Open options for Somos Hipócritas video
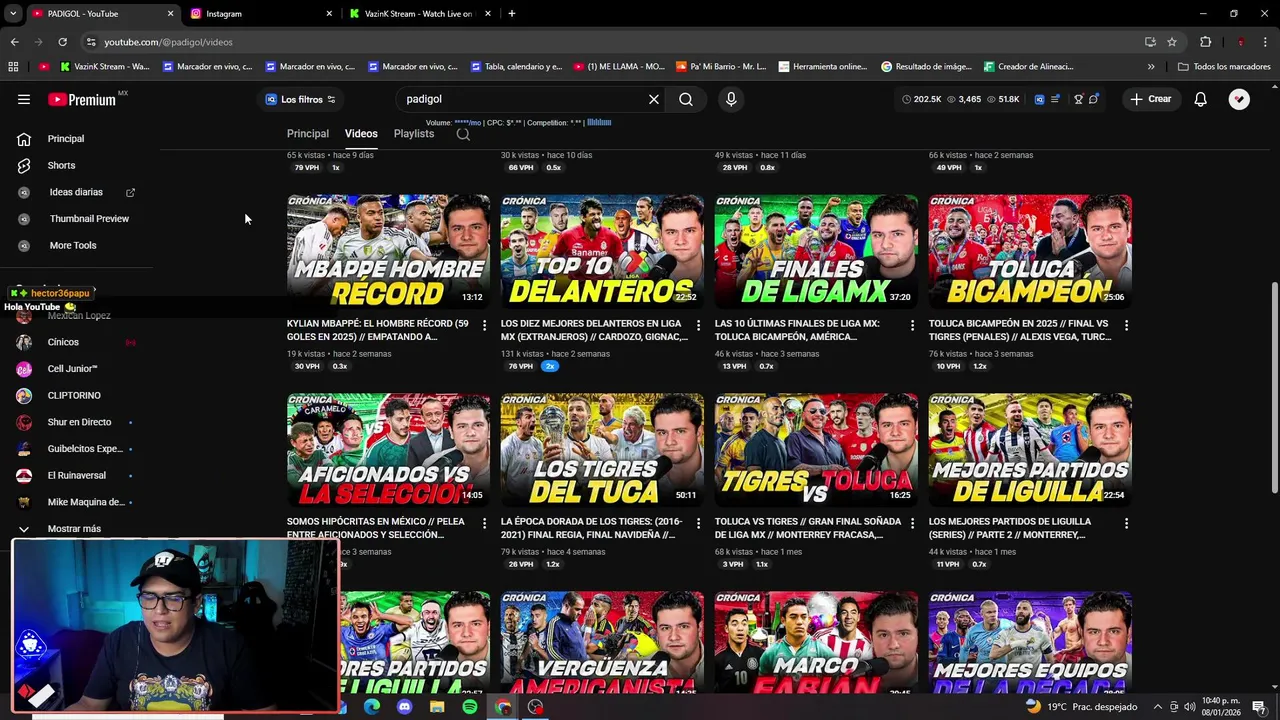 [x=485, y=523]
